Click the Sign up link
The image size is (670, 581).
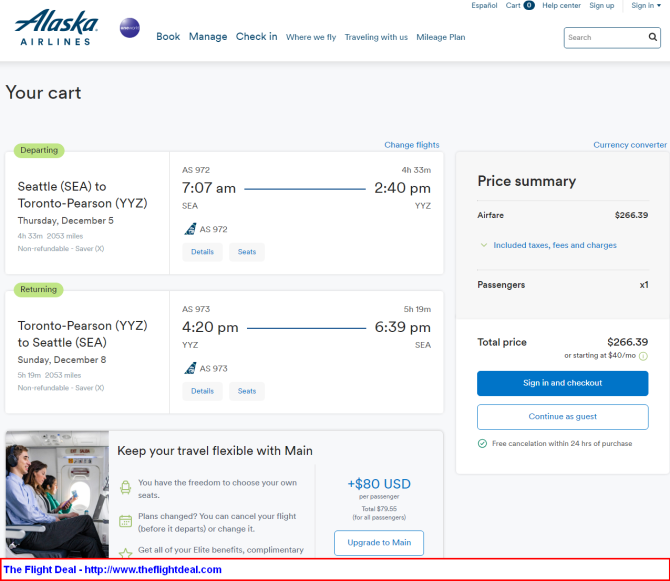pyautogui.click(x=601, y=6)
